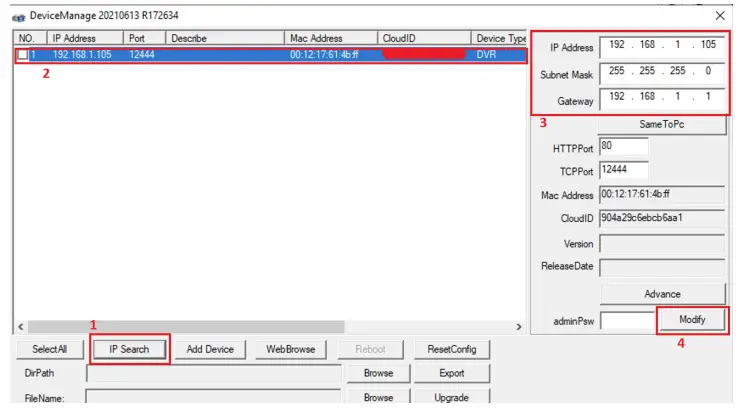Click the empty Version field
This screenshot has height=411, width=739.
(662, 244)
